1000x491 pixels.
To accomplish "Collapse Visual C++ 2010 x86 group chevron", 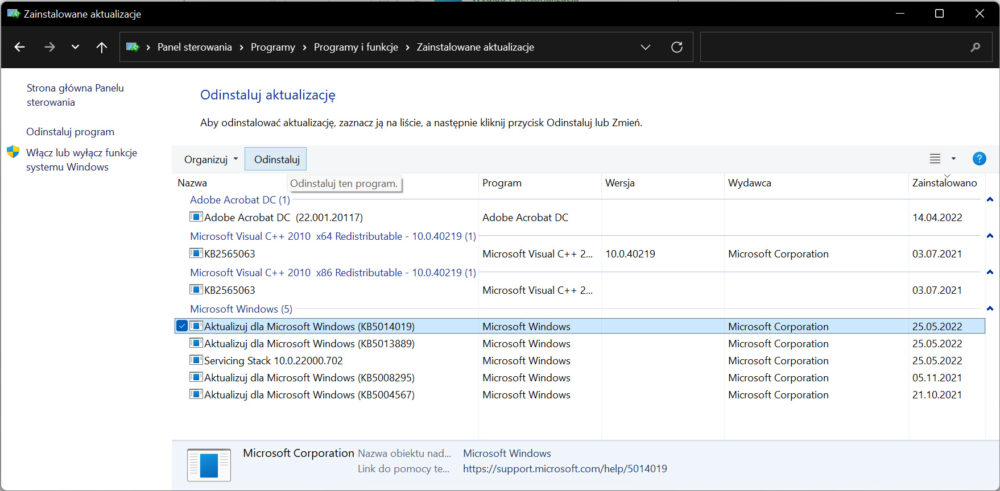I will 990,272.
